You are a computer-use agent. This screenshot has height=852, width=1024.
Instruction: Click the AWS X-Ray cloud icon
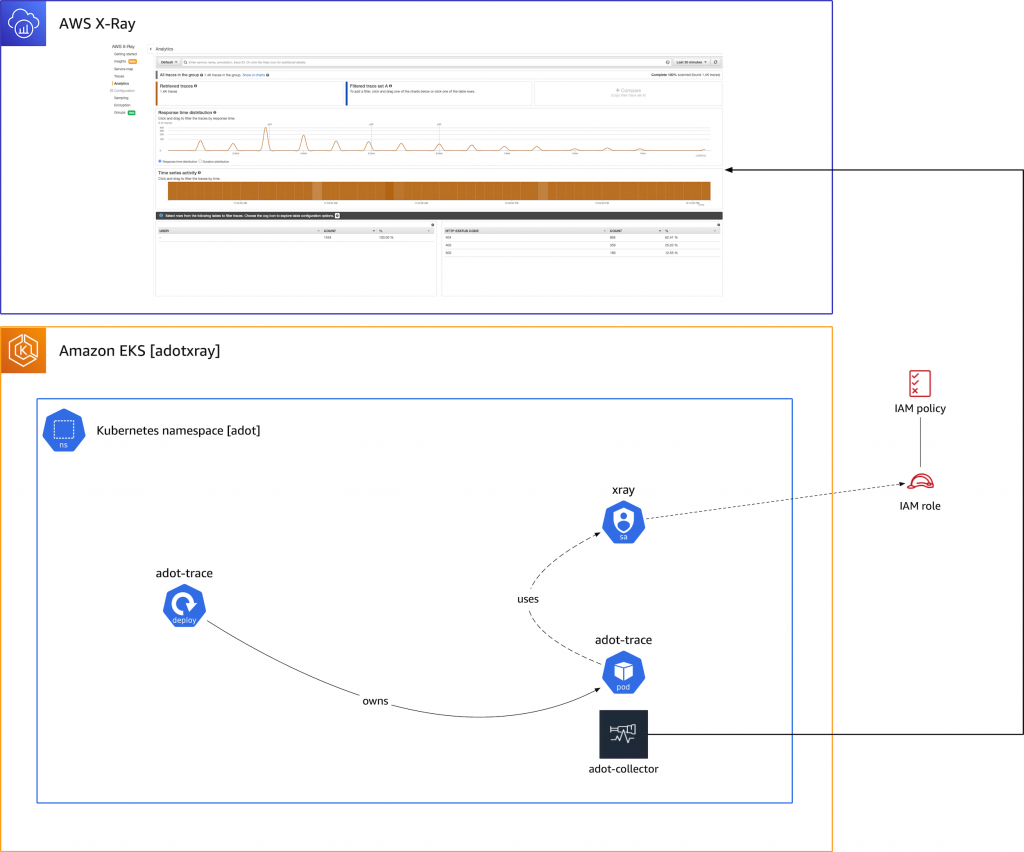(23, 23)
